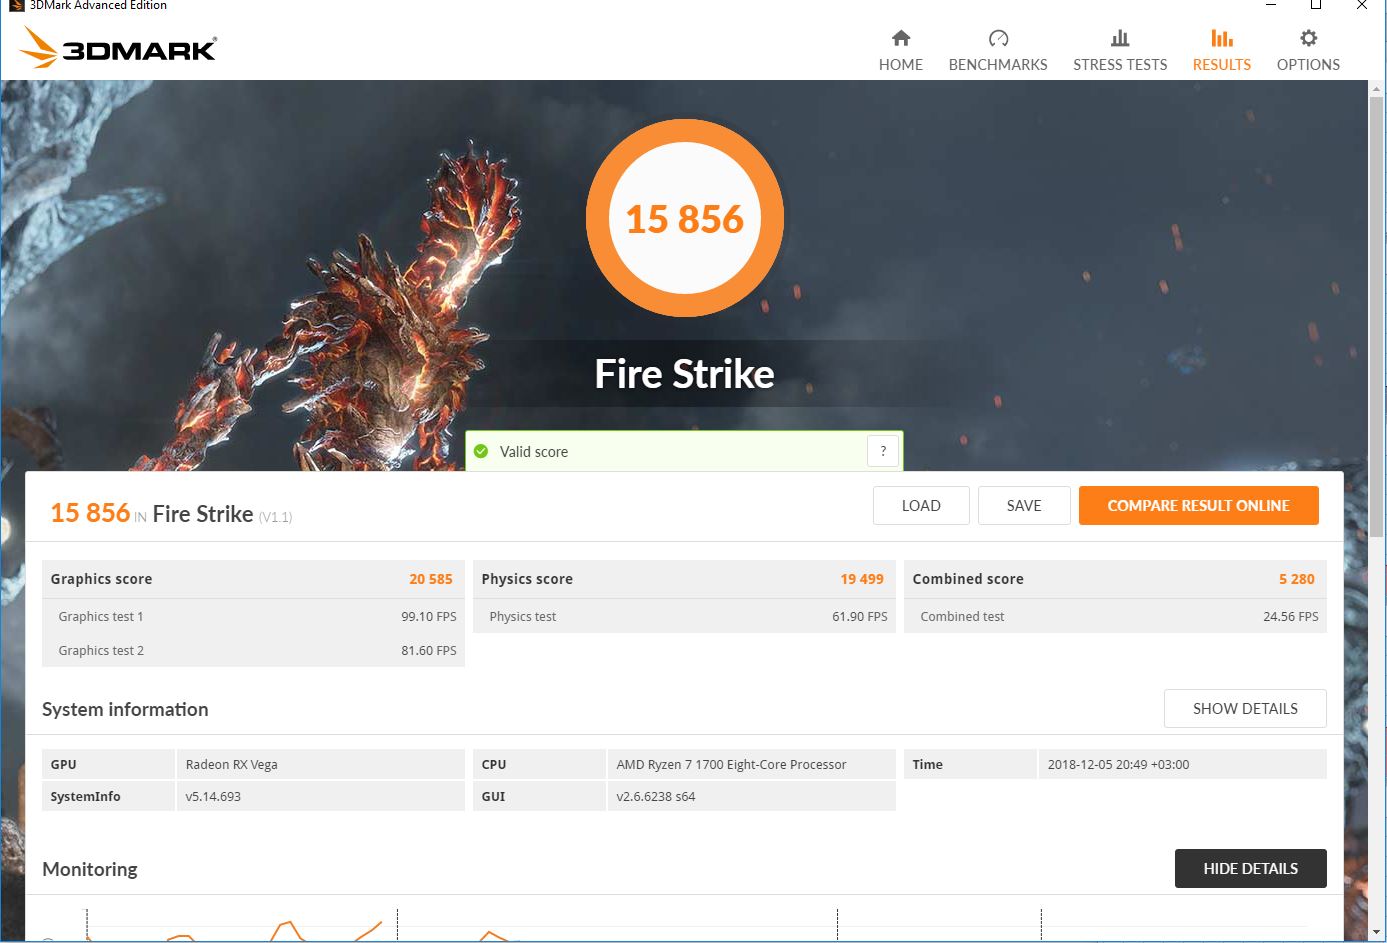Click HIDE DETAILS for monitoring

[1251, 868]
